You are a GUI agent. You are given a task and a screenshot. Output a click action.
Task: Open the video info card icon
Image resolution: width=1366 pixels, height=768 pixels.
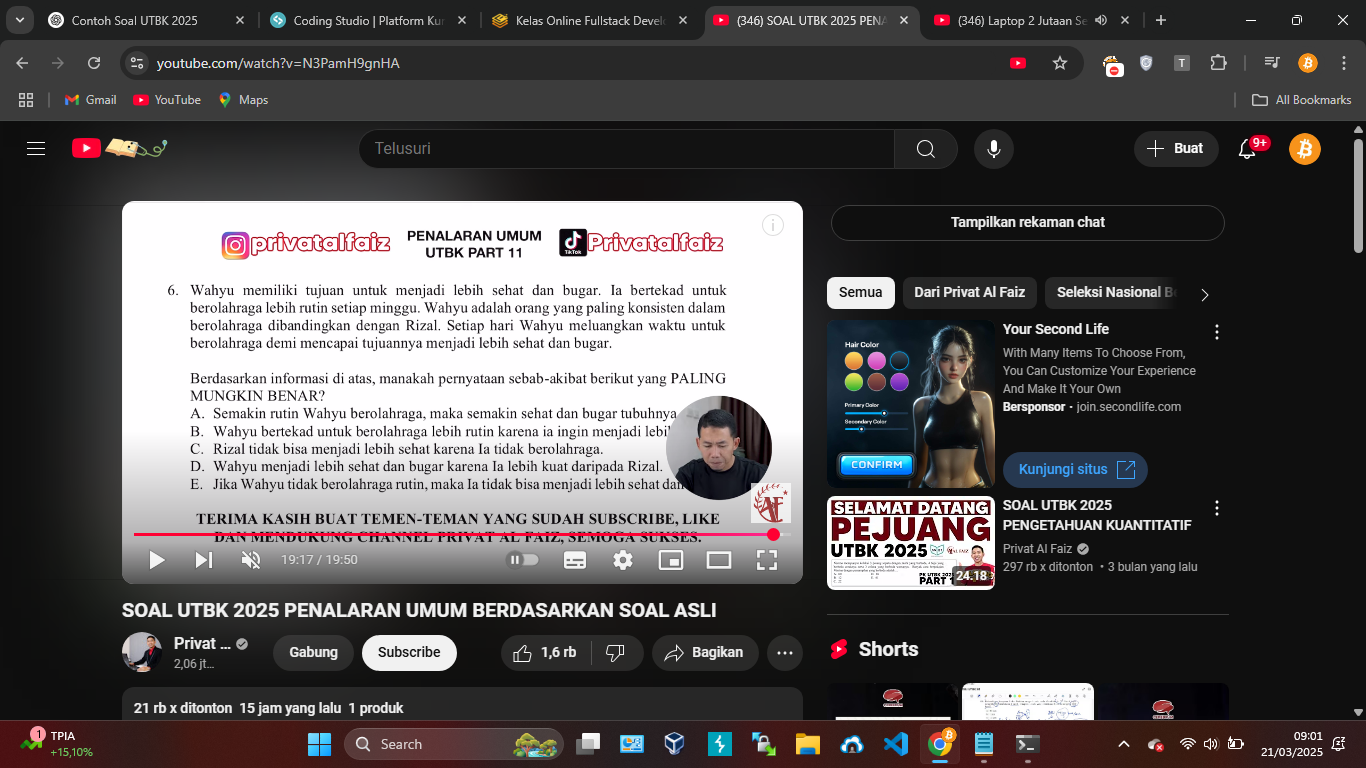(x=773, y=225)
